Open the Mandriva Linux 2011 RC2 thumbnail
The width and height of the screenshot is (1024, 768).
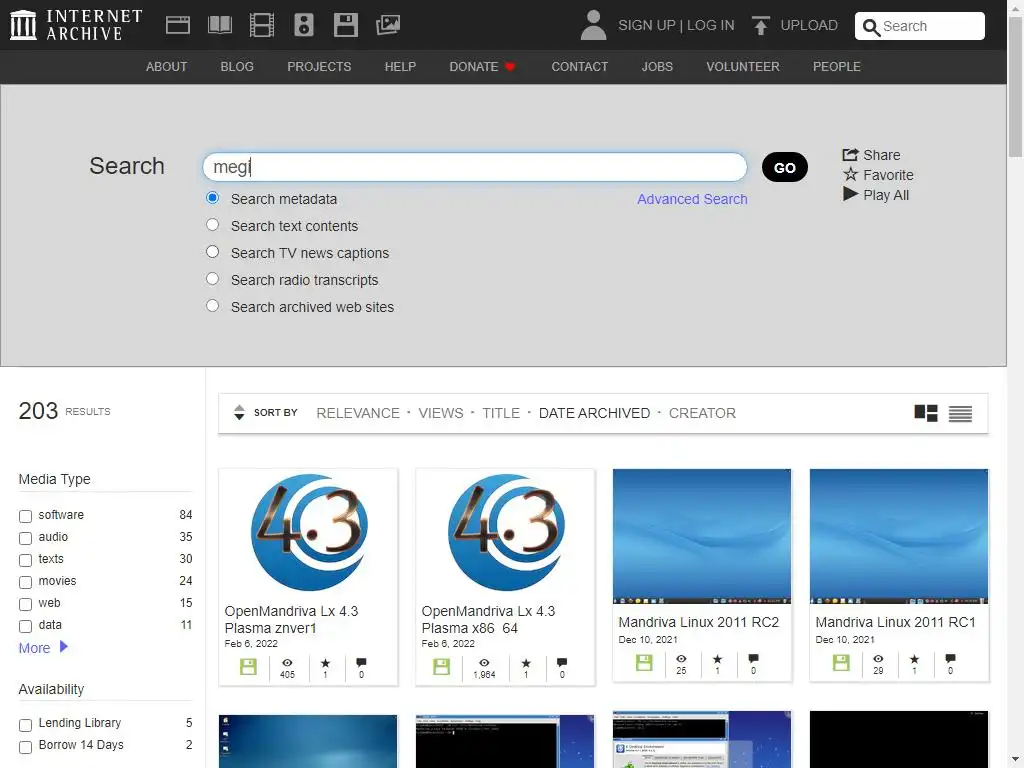tap(702, 536)
